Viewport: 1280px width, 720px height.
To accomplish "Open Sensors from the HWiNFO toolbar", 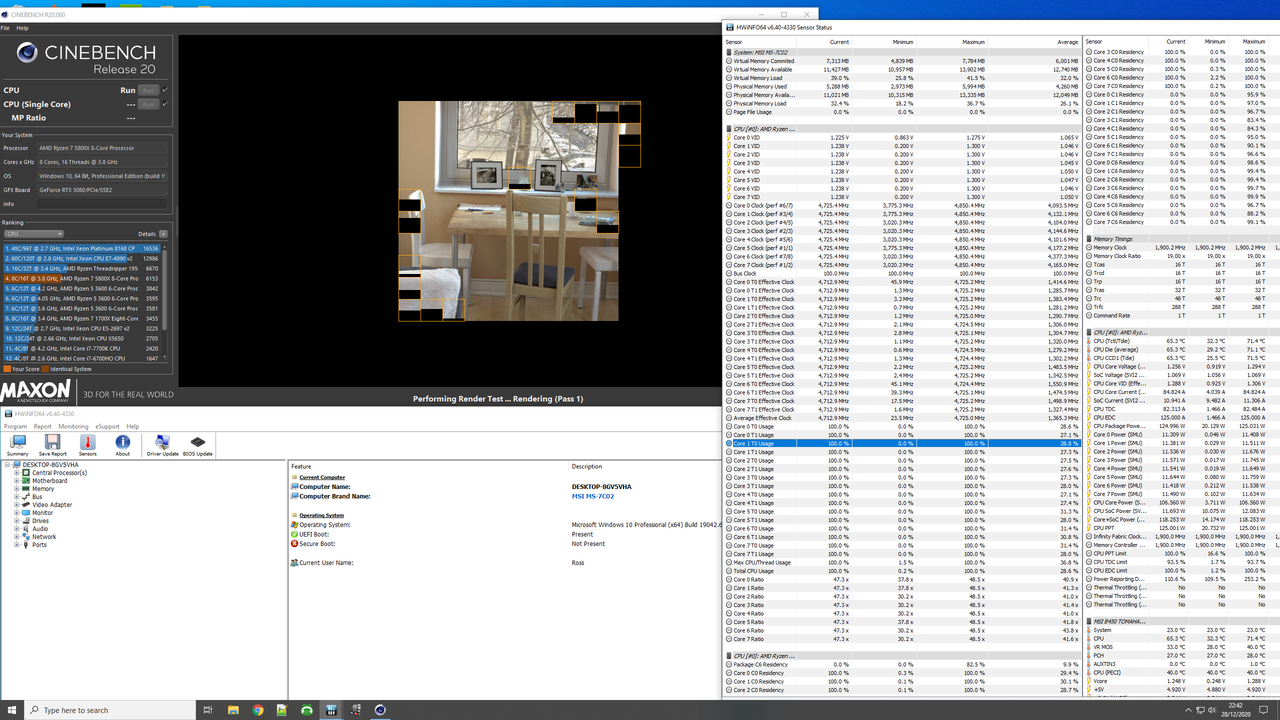I will click(x=87, y=445).
